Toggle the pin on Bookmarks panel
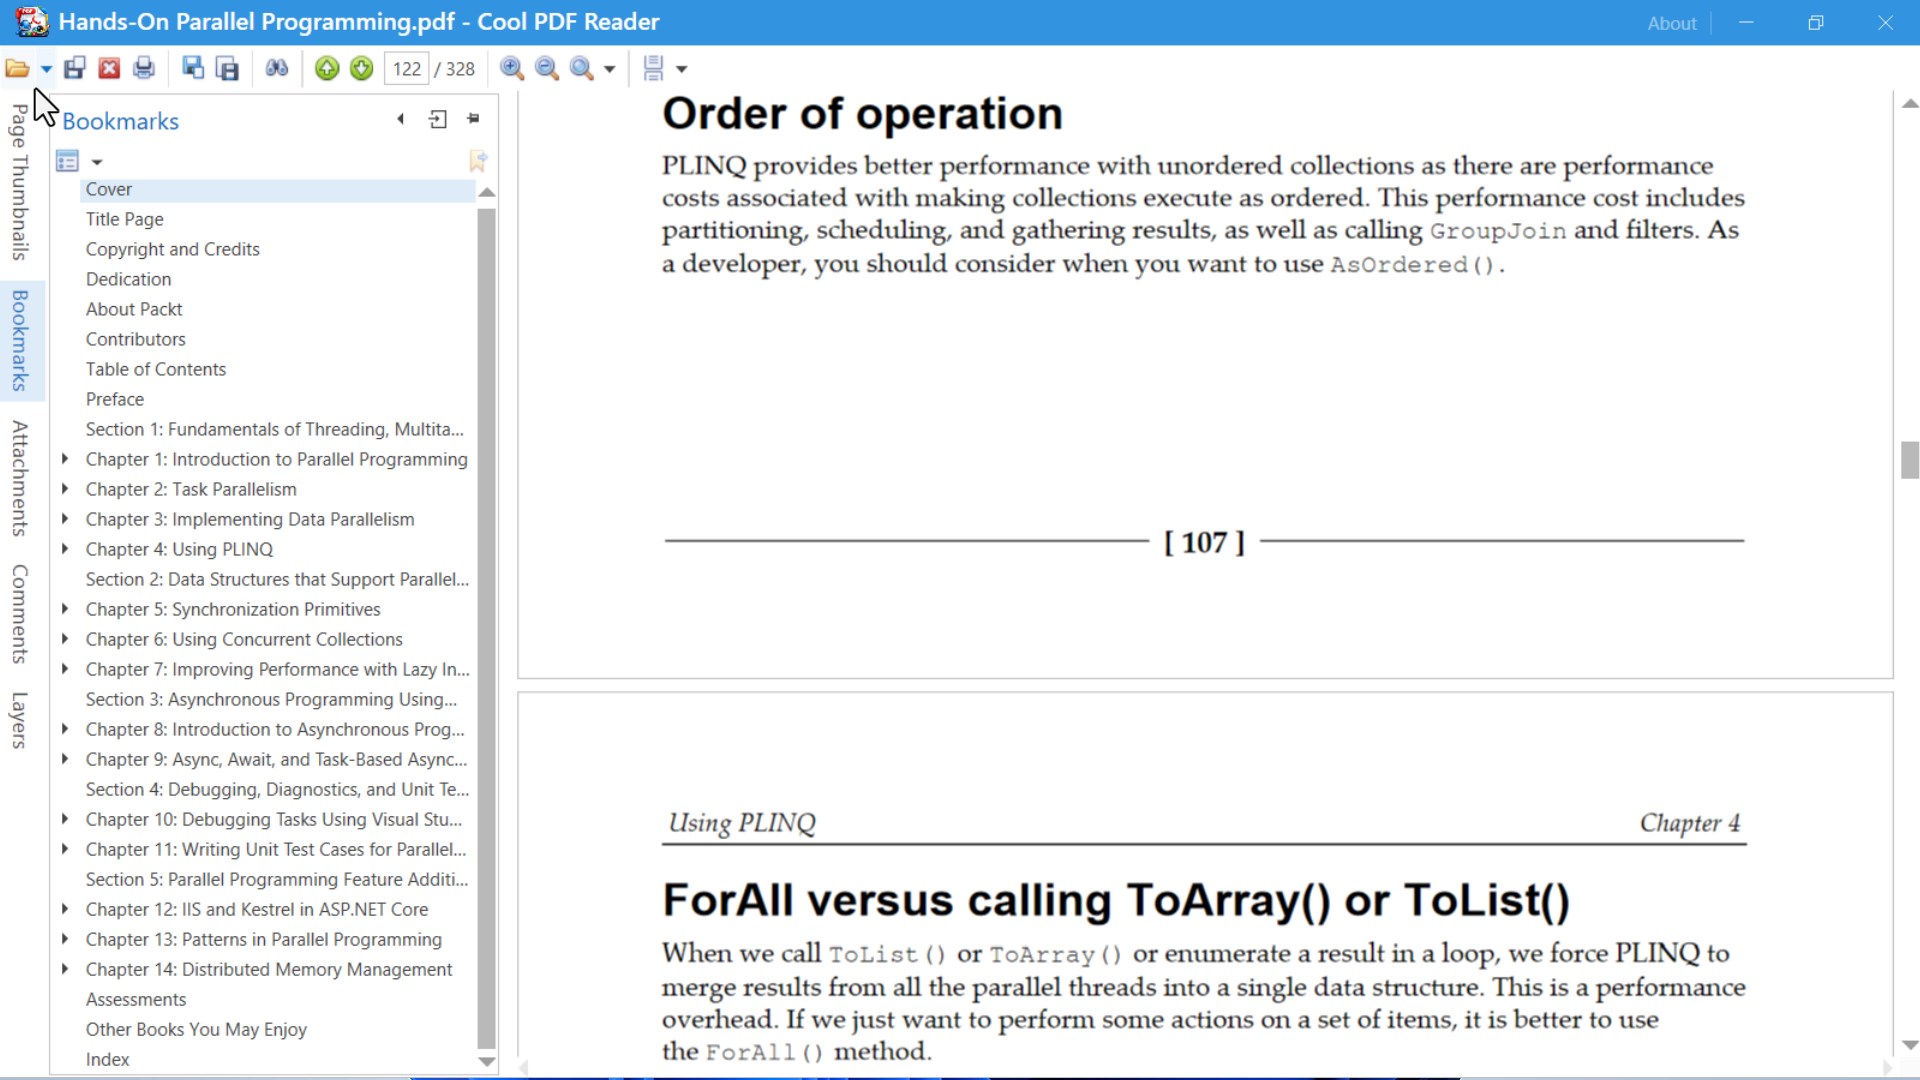Viewport: 1920px width, 1080px height. tap(474, 119)
